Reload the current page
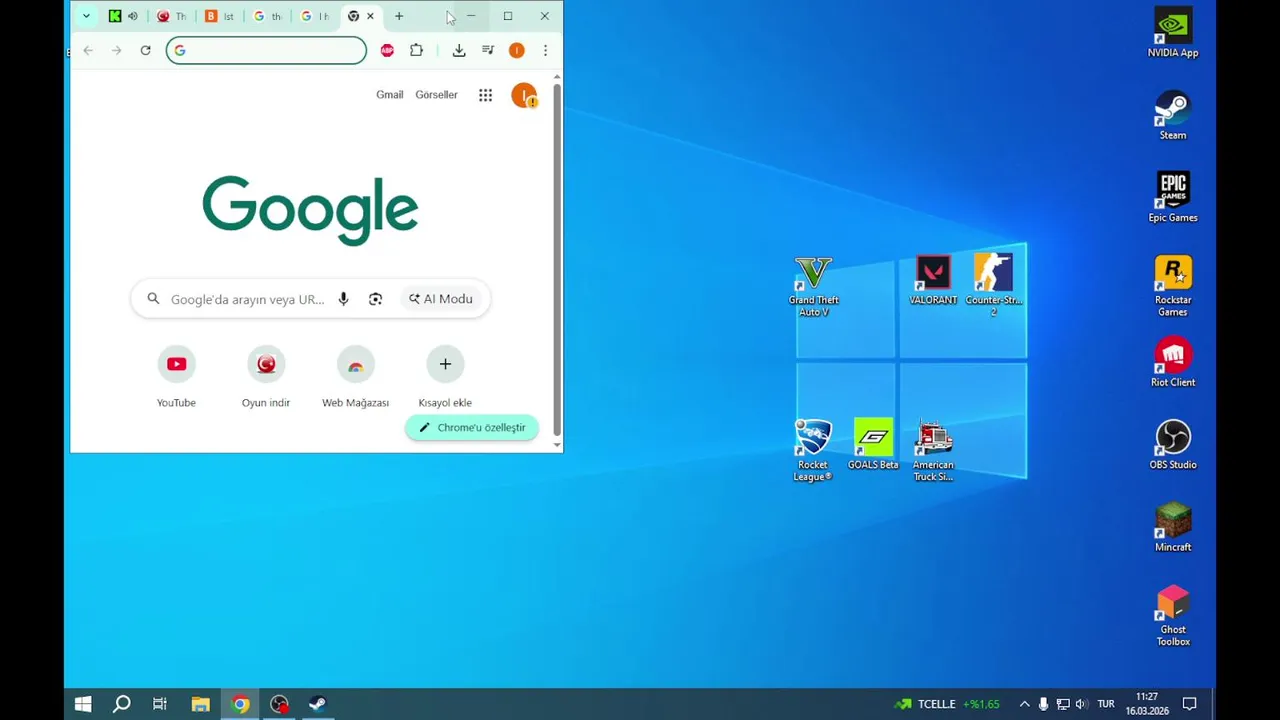 [145, 50]
